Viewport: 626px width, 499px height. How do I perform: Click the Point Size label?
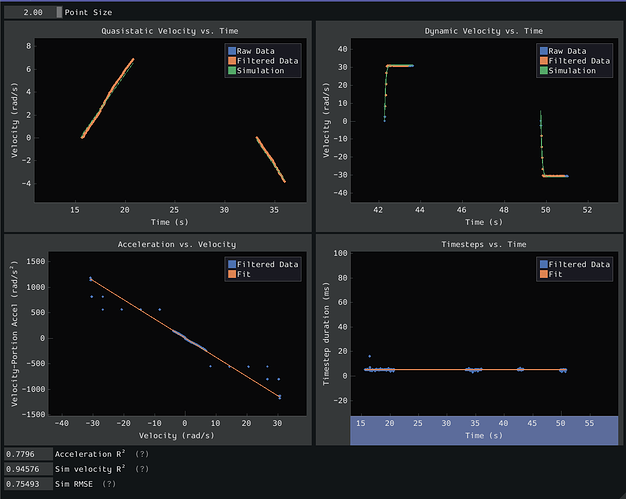88,12
